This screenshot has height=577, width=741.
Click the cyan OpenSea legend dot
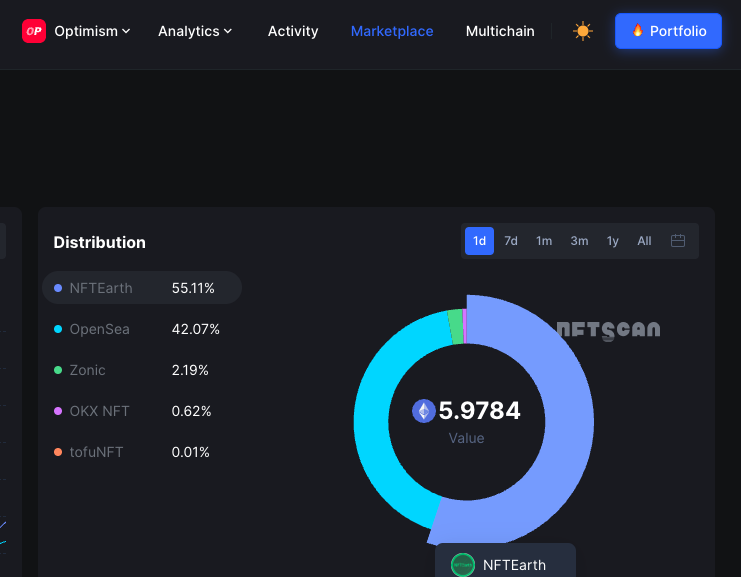(58, 329)
